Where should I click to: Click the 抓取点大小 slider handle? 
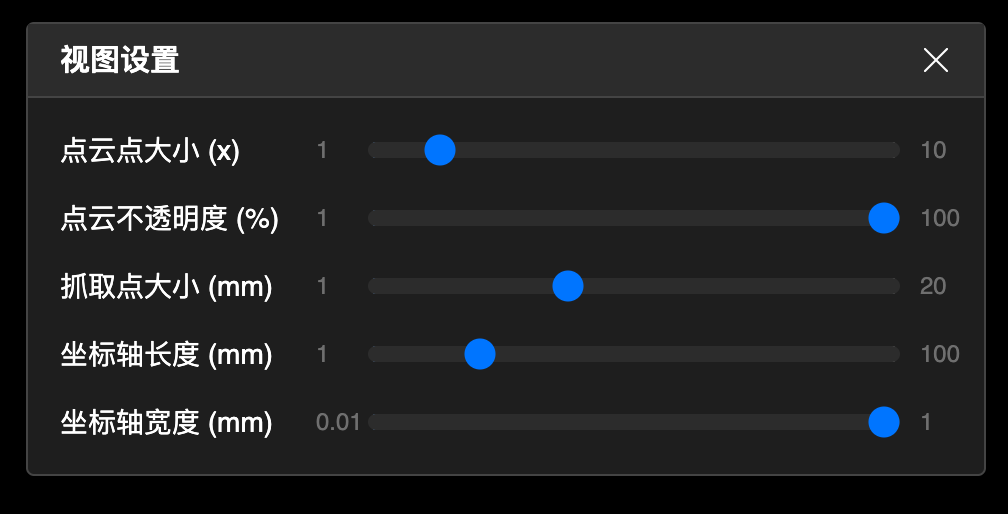click(568, 286)
